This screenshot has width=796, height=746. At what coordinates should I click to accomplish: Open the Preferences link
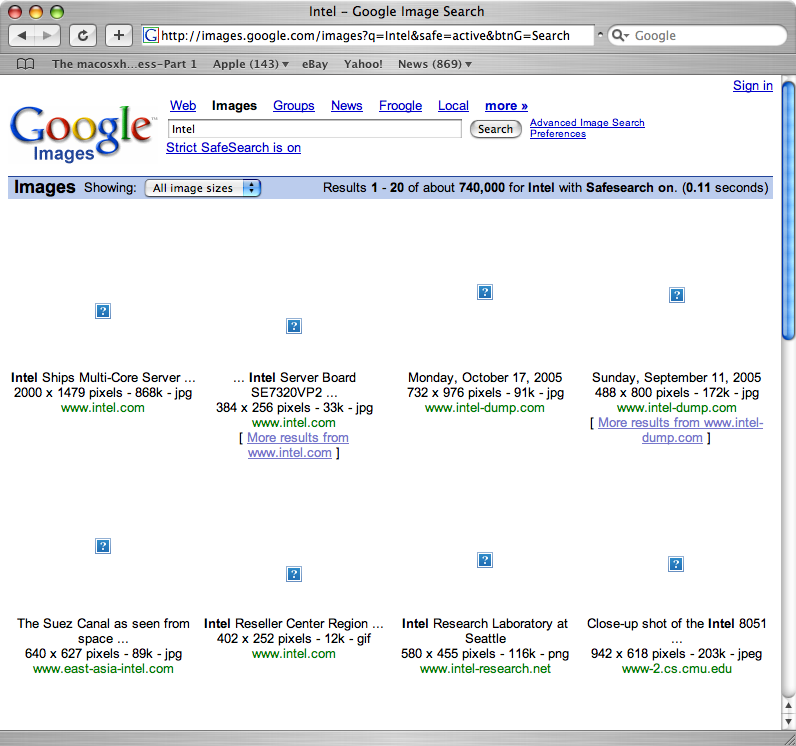[558, 134]
